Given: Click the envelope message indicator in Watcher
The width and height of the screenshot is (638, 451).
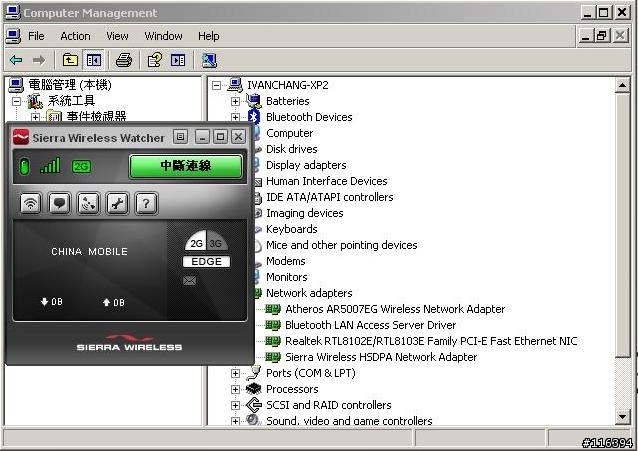Looking at the screenshot, I should 190,280.
